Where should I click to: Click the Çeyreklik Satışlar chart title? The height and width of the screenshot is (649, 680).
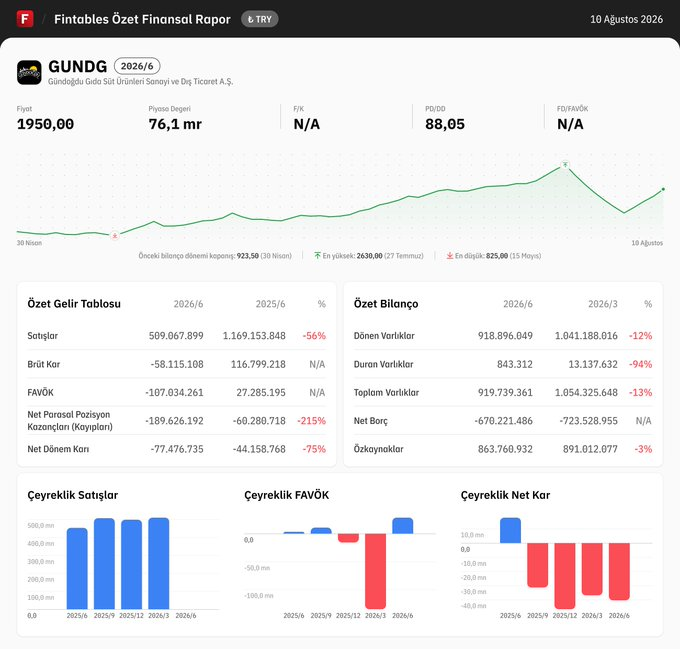point(72,495)
